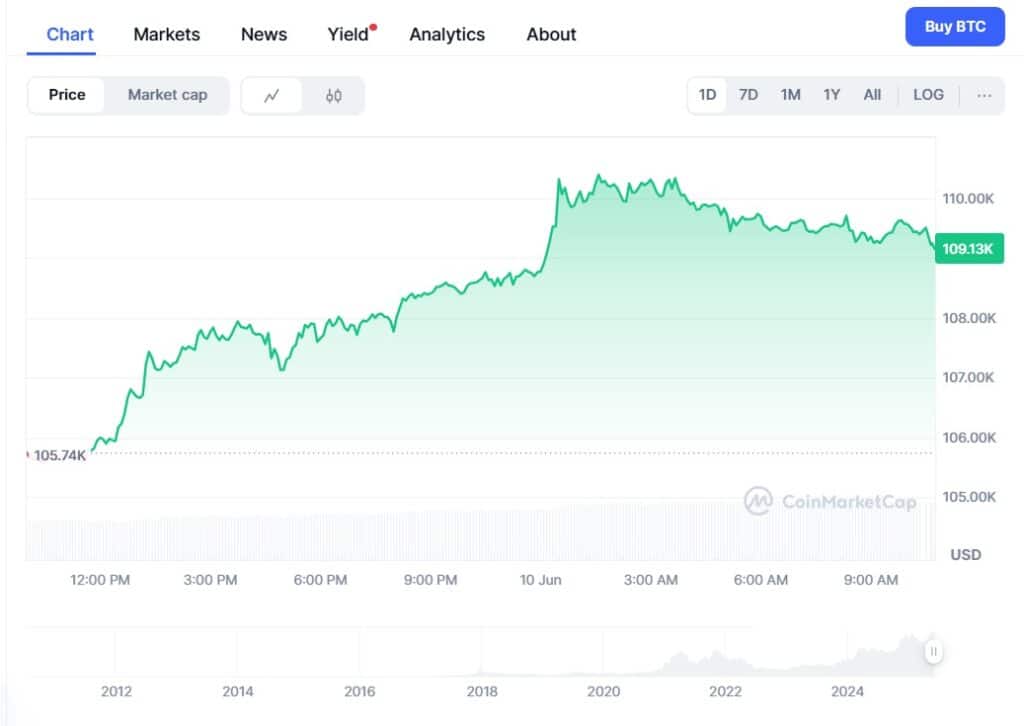Click the 106.00K axis label

(969, 437)
